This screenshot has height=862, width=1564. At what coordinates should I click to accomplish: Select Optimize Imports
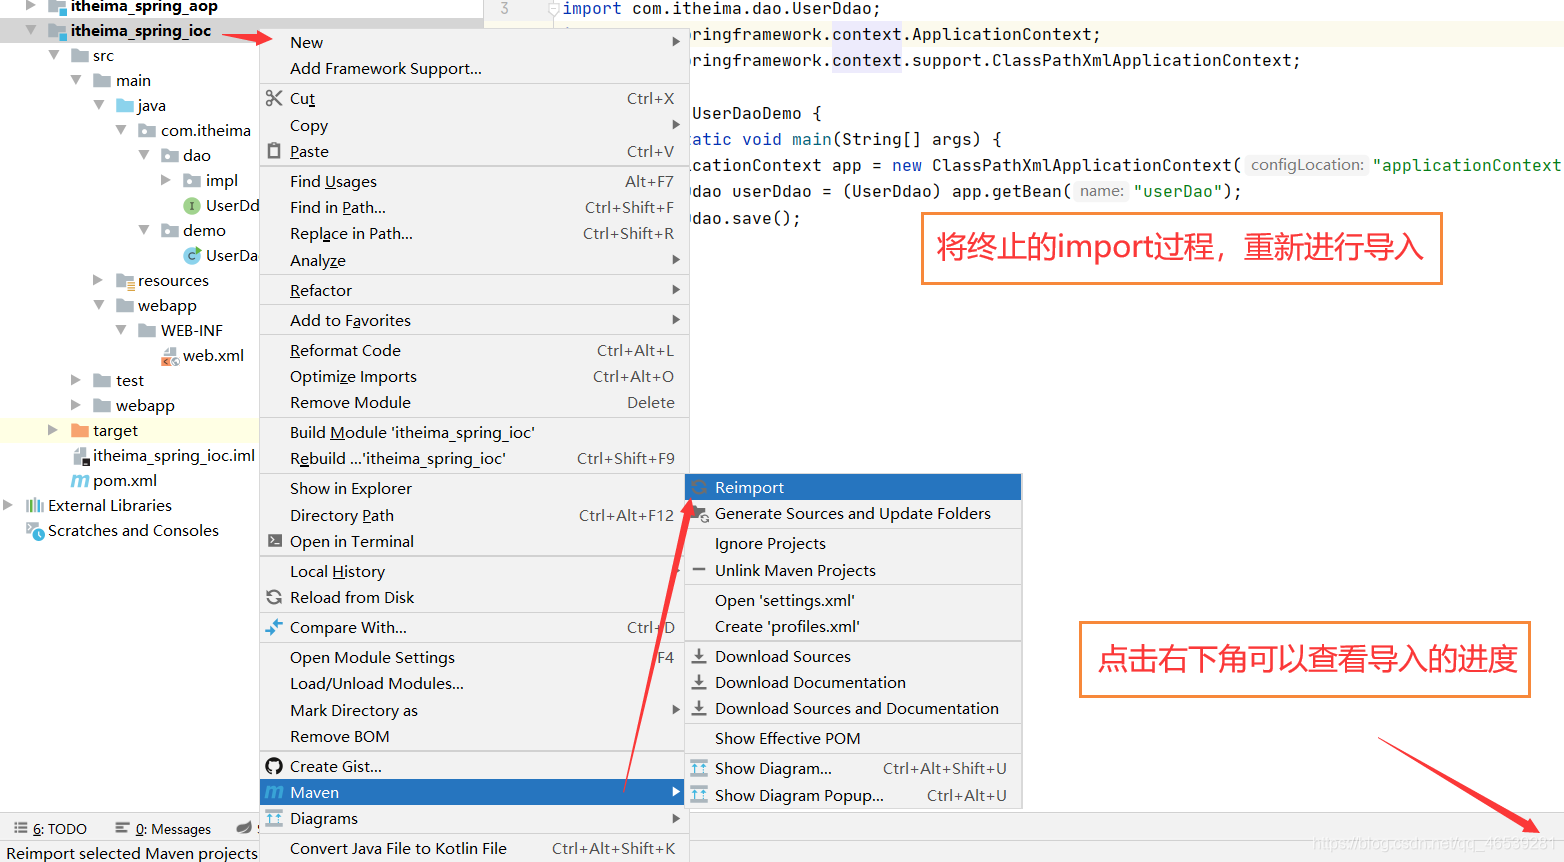(472, 376)
